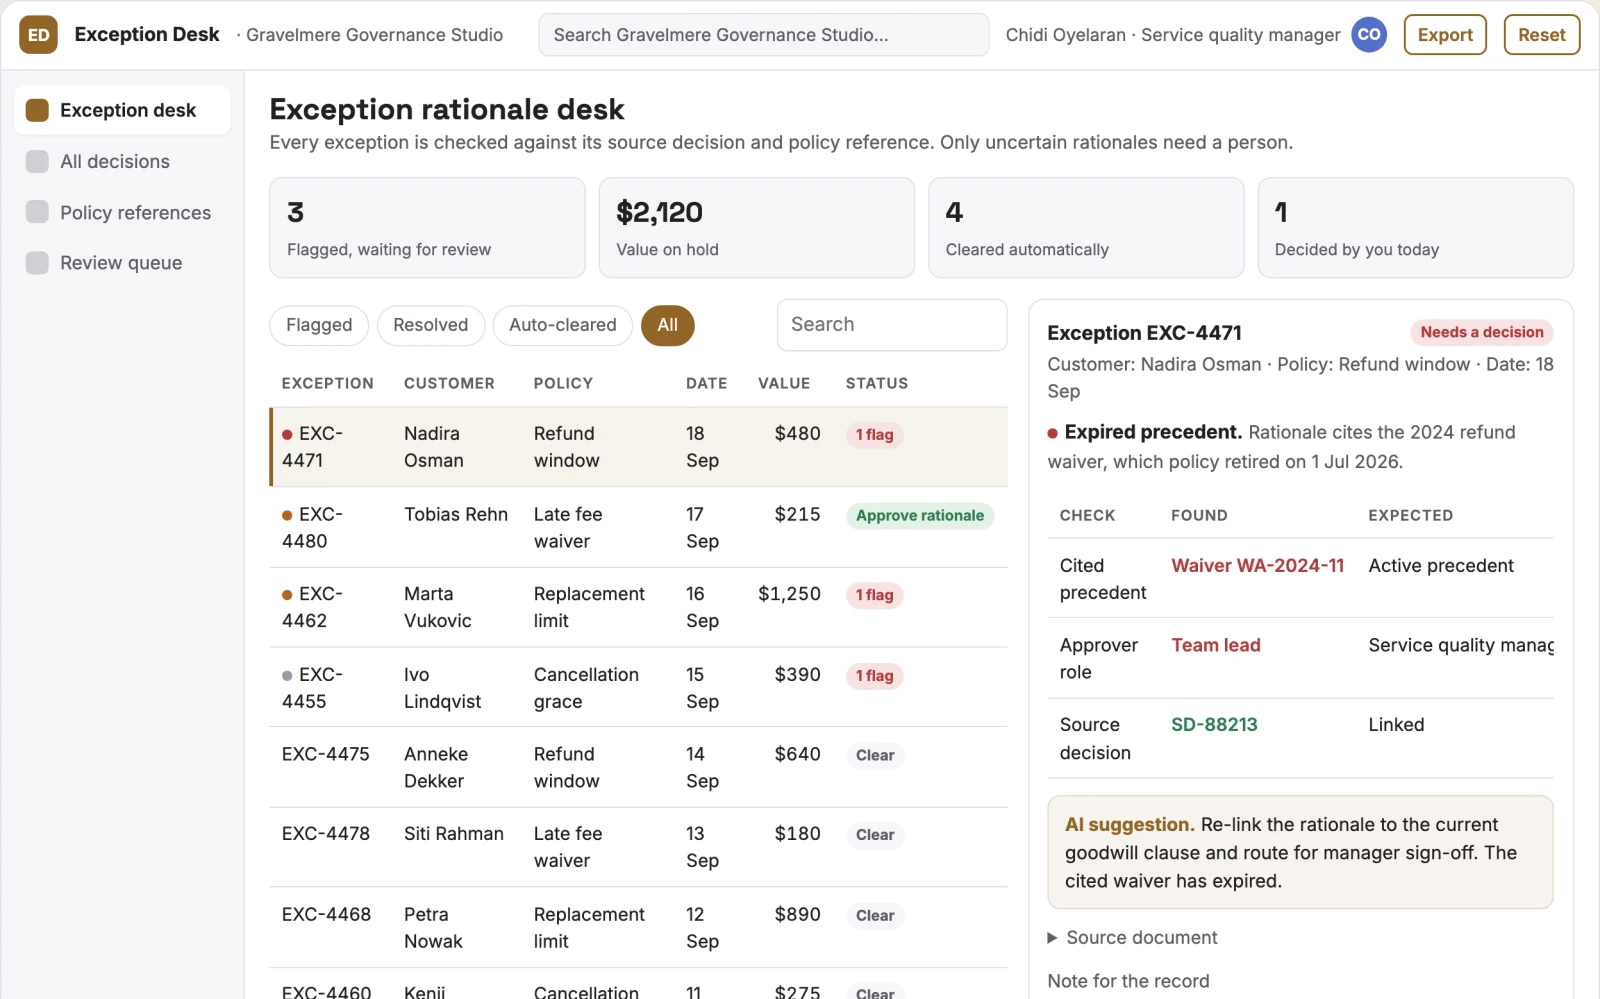Click the Clear badge on EXC-4468

[x=875, y=916]
